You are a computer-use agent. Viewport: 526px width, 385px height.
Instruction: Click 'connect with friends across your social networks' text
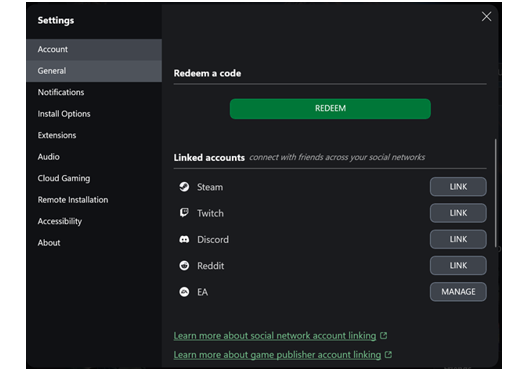(337, 157)
